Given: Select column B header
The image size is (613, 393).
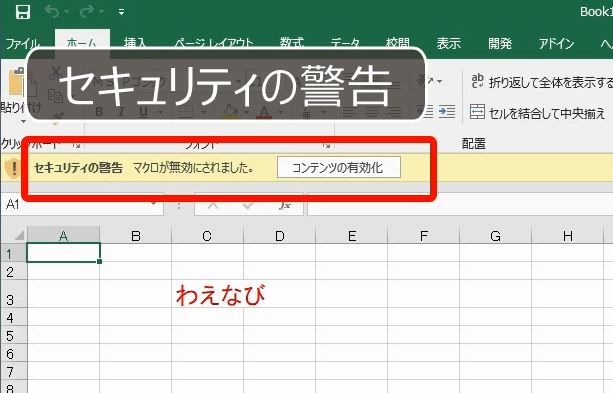Looking at the screenshot, I should [136, 236].
